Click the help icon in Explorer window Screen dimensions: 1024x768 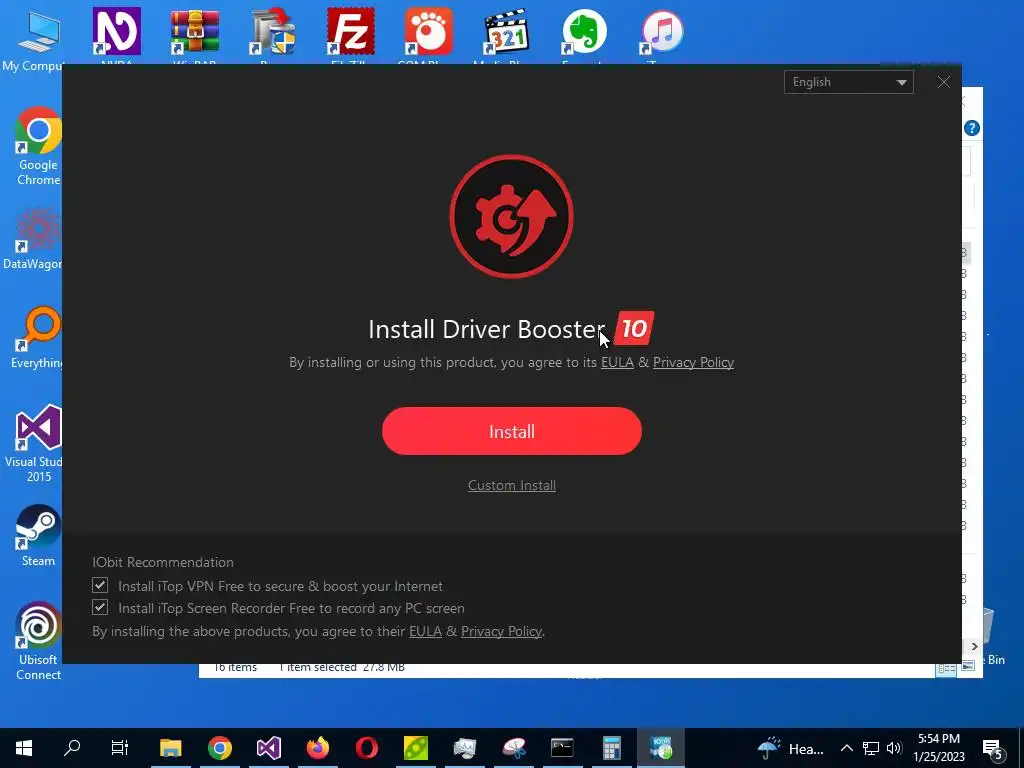[971, 128]
